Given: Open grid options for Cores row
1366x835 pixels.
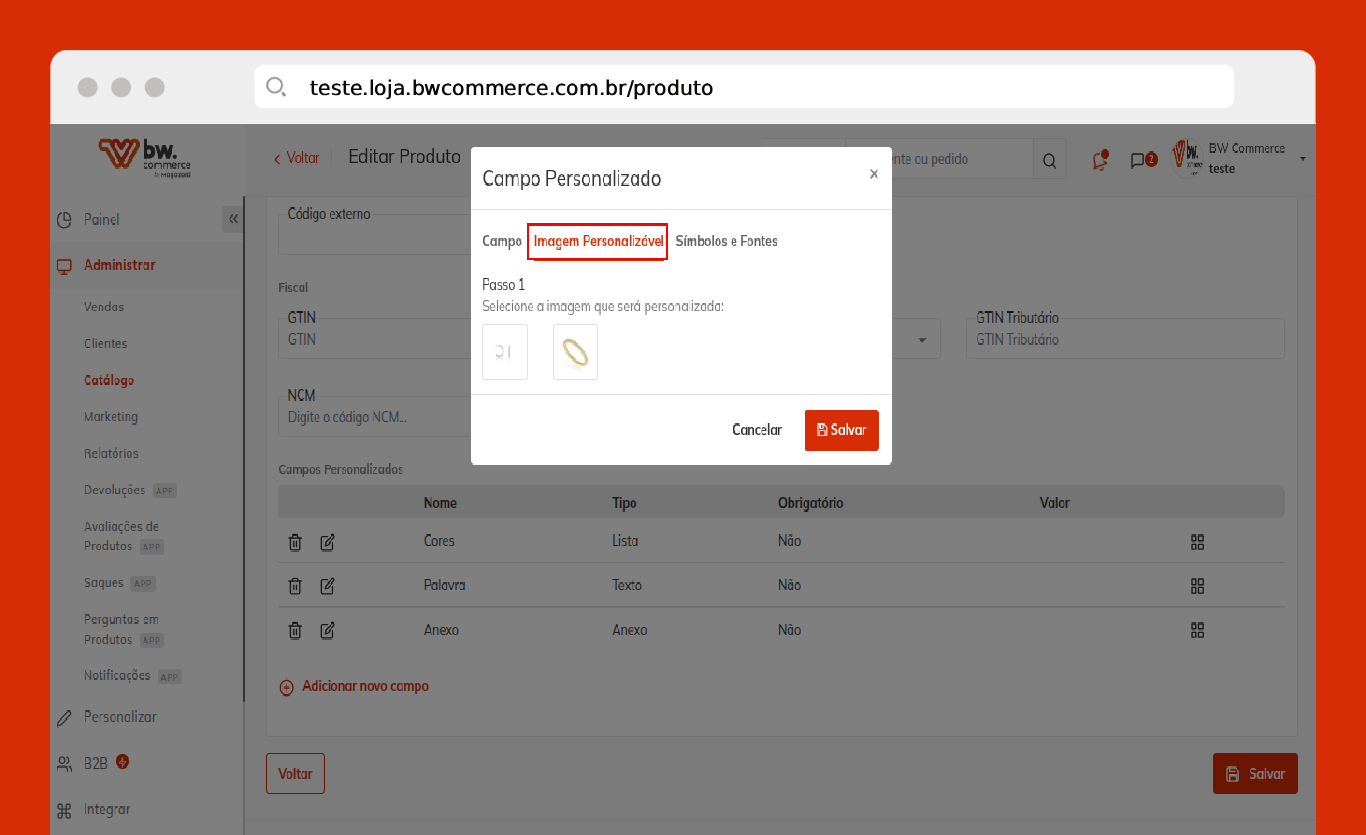Looking at the screenshot, I should pos(1197,542).
